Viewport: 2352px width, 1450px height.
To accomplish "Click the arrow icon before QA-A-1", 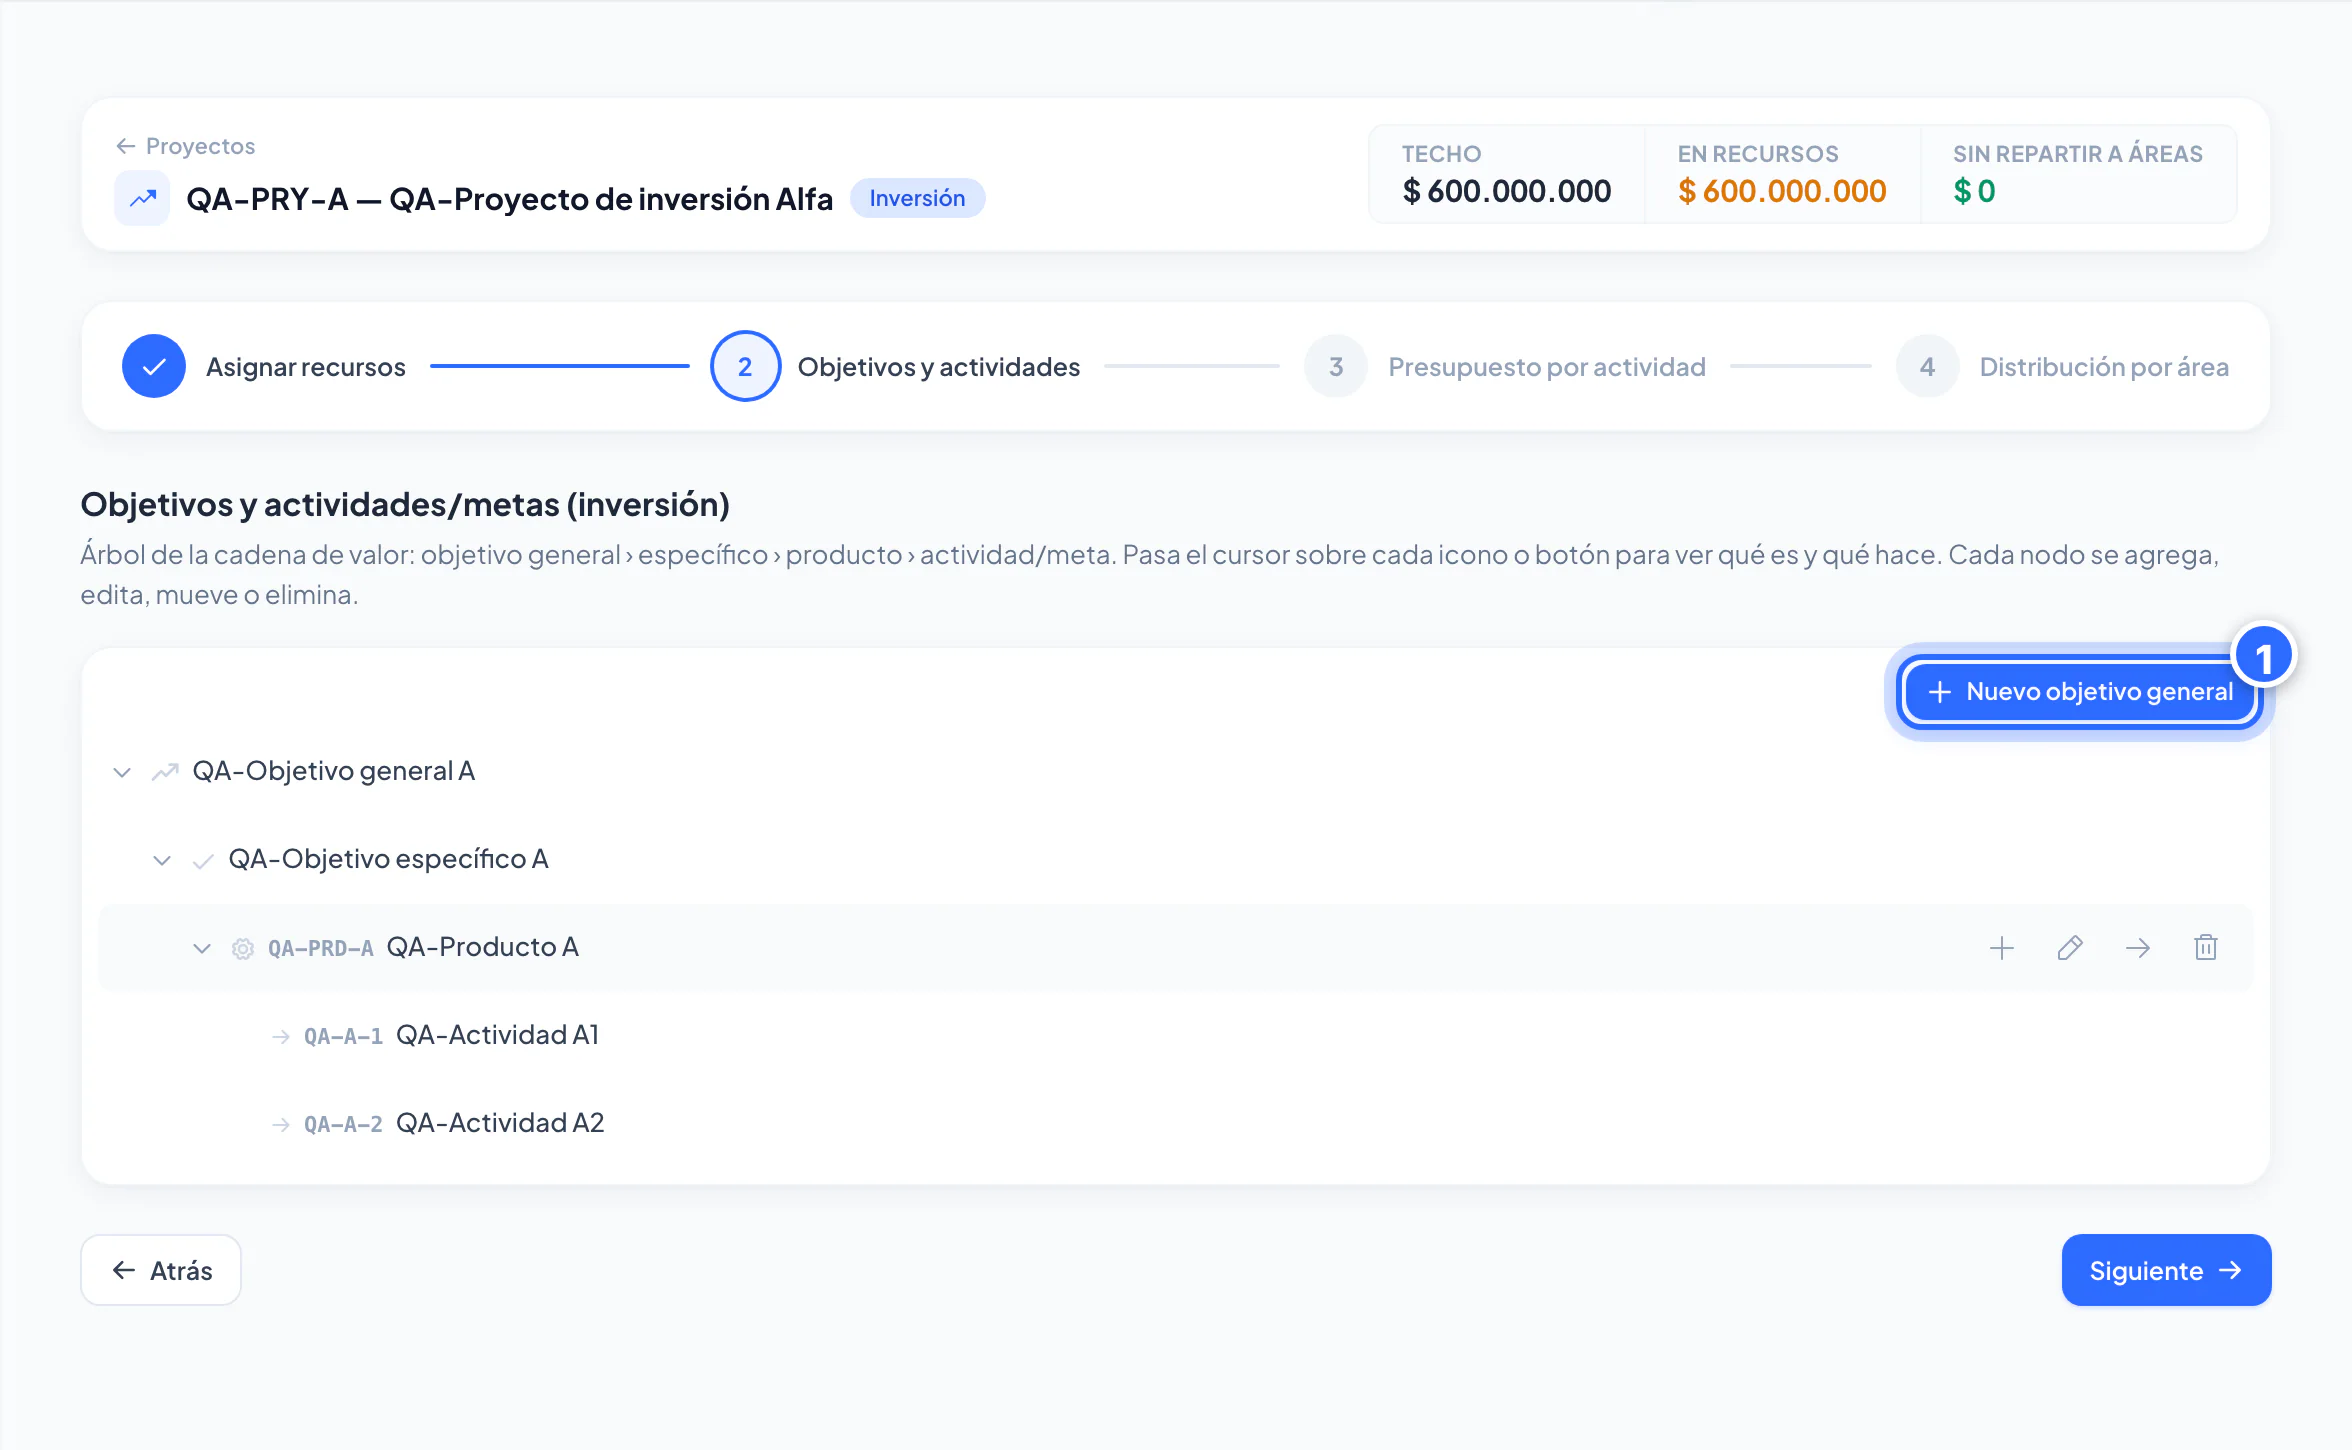I will (x=281, y=1037).
